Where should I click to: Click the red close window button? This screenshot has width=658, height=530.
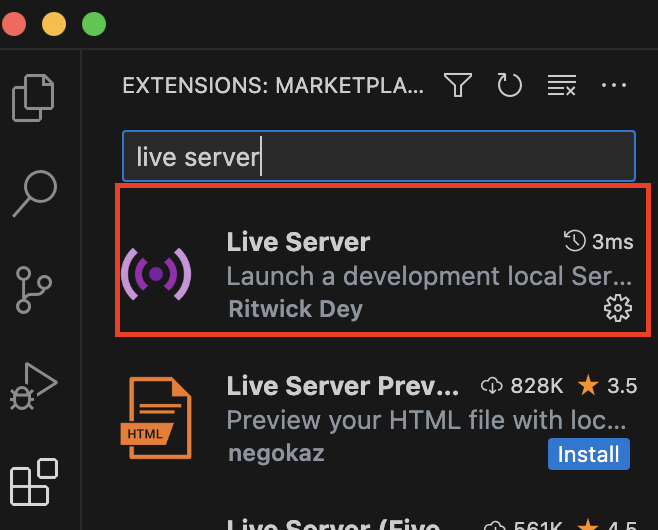[x=14, y=24]
